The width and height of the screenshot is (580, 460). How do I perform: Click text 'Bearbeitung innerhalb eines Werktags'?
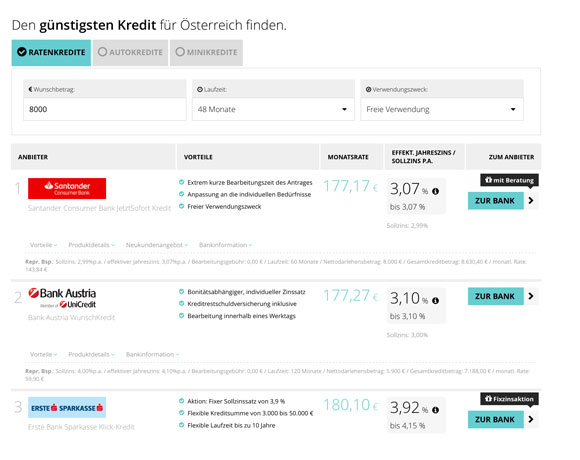(x=241, y=316)
